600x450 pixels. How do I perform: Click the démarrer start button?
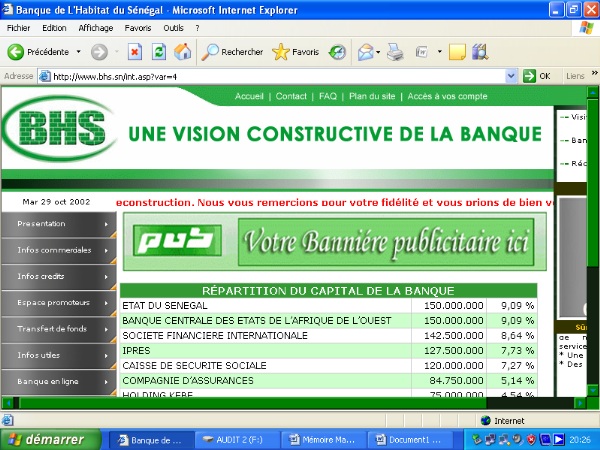(x=50, y=439)
